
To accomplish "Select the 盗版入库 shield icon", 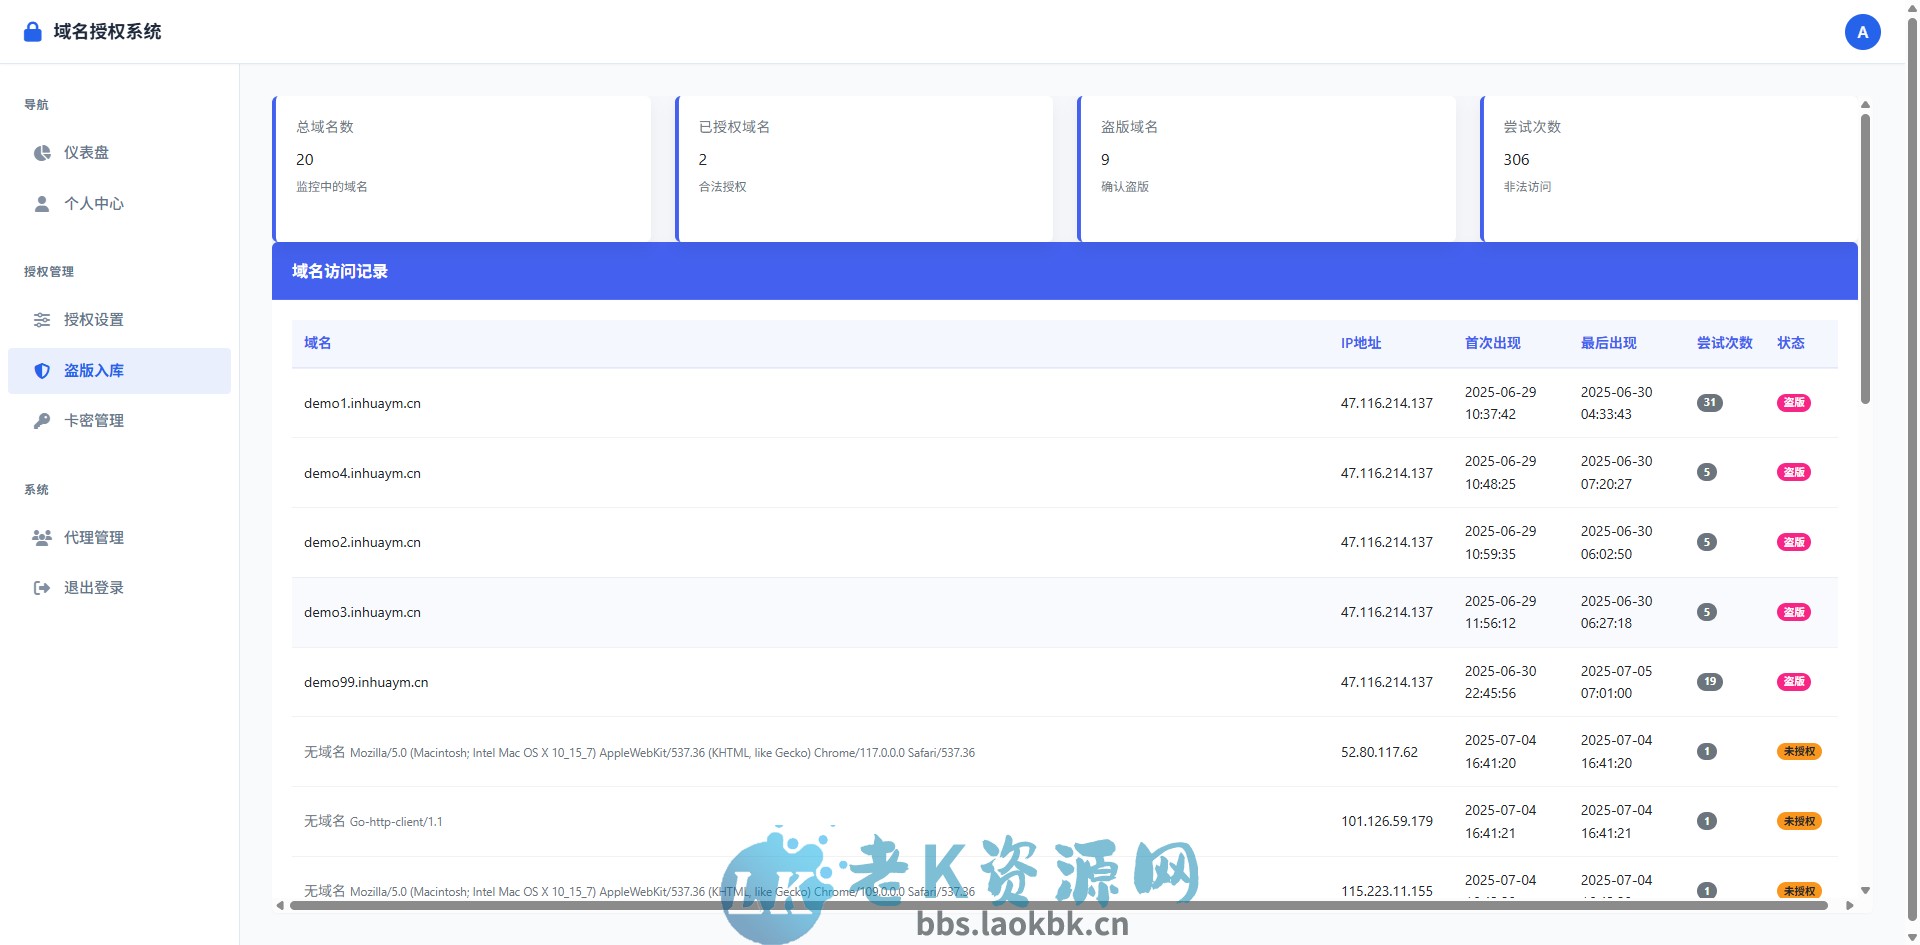I will [x=41, y=371].
